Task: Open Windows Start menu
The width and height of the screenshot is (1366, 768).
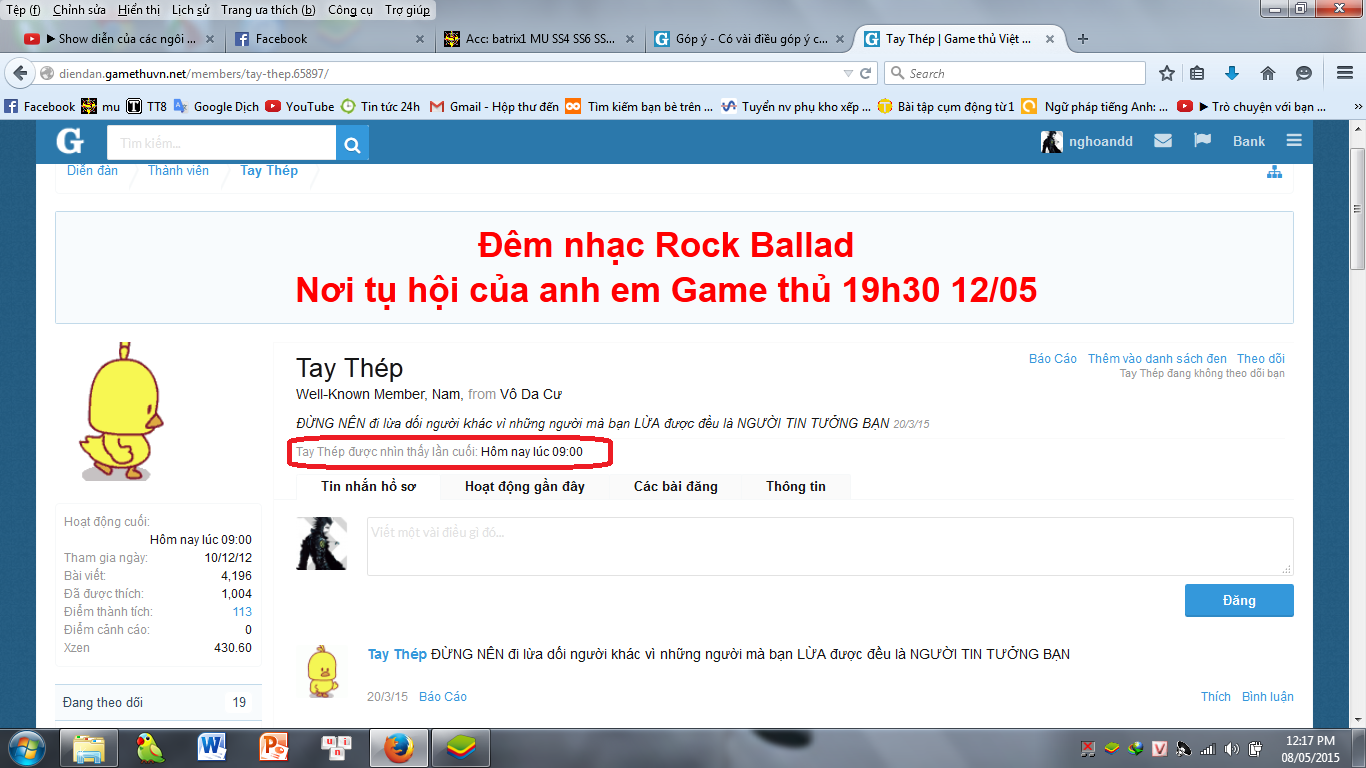Action: tap(26, 748)
